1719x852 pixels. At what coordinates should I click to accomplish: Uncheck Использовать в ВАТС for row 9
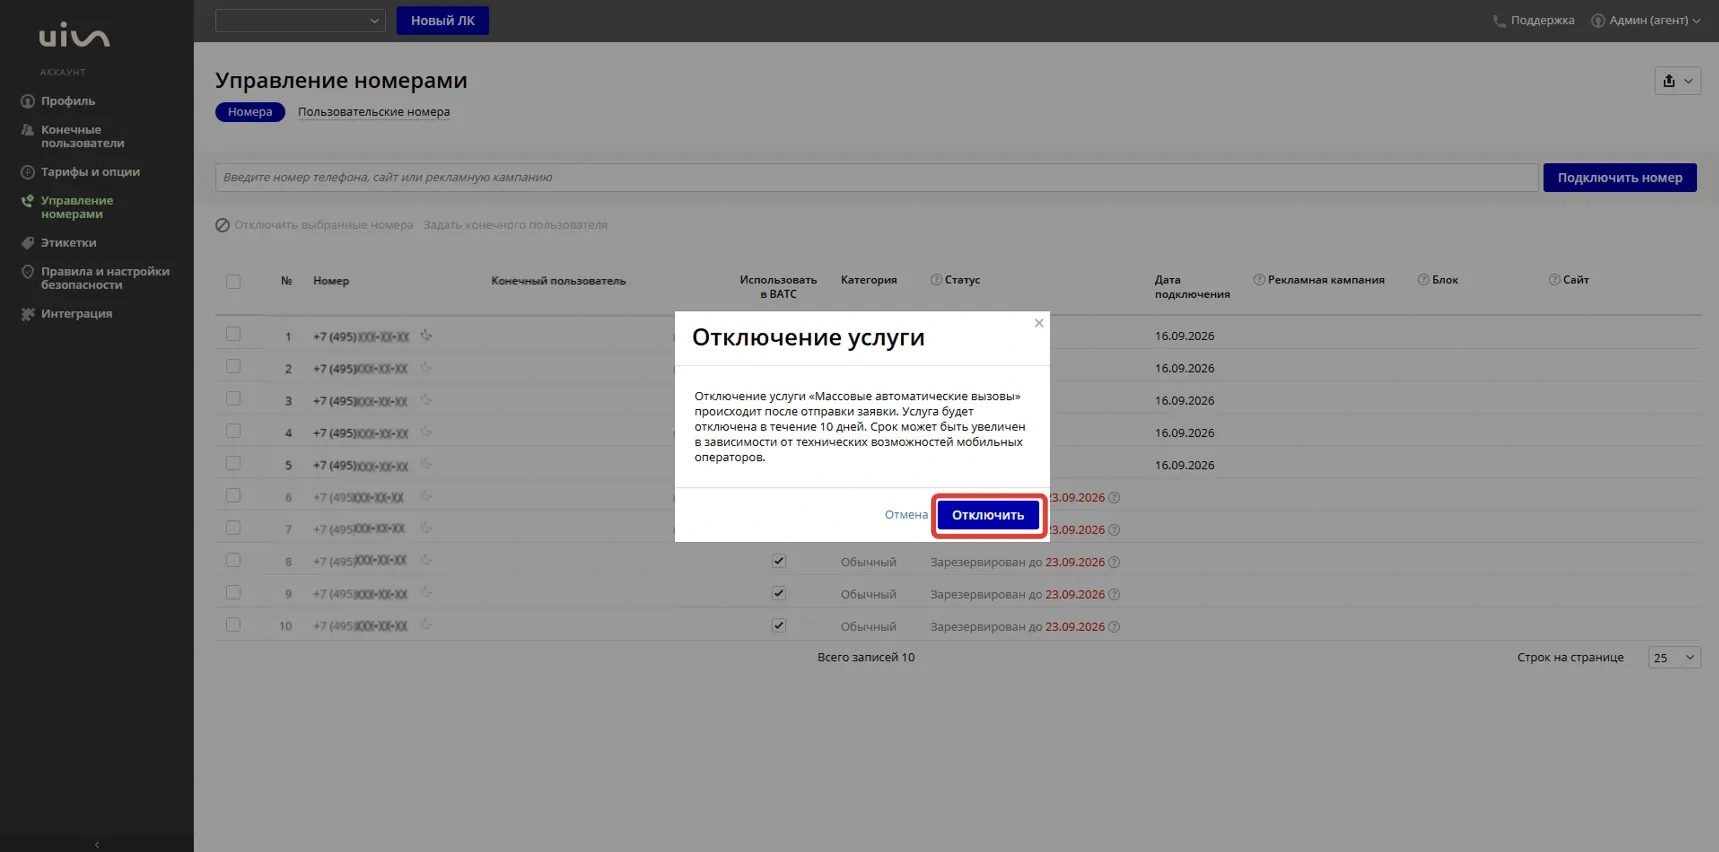click(x=779, y=593)
